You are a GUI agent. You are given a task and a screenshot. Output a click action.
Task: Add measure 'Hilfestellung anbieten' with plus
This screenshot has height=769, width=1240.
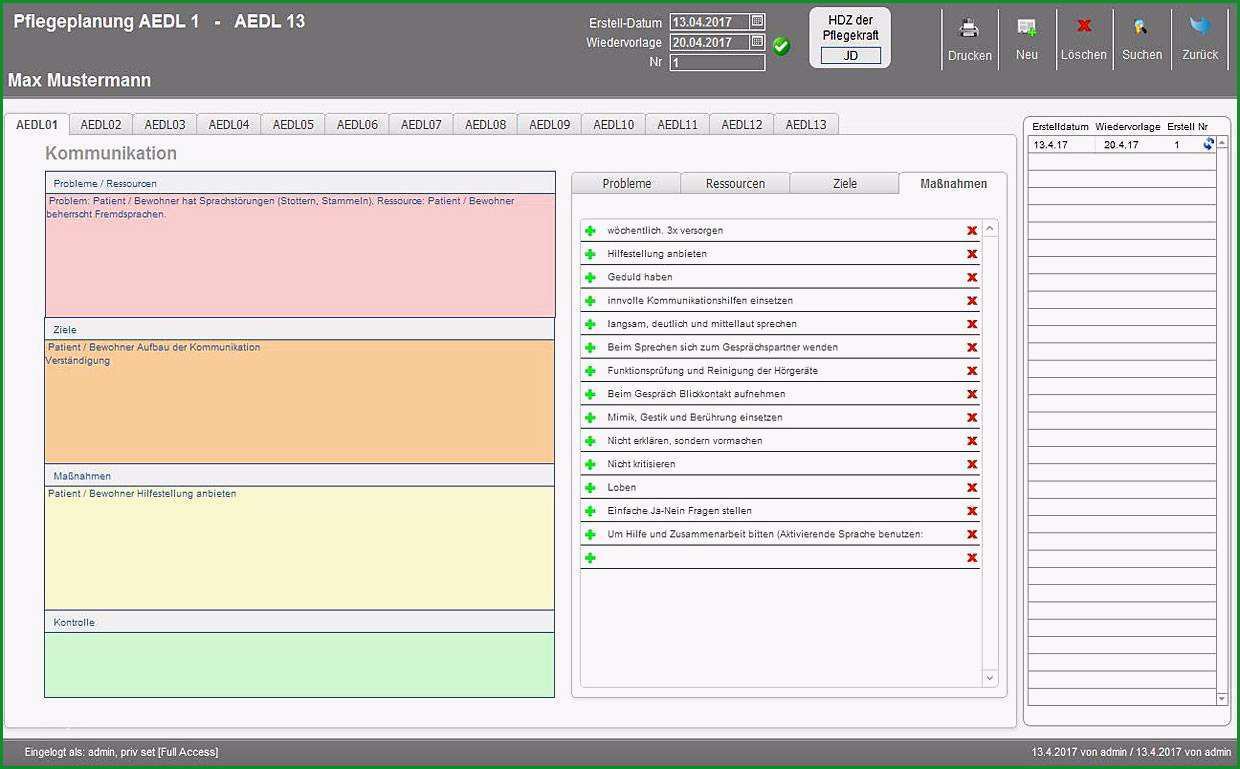590,254
